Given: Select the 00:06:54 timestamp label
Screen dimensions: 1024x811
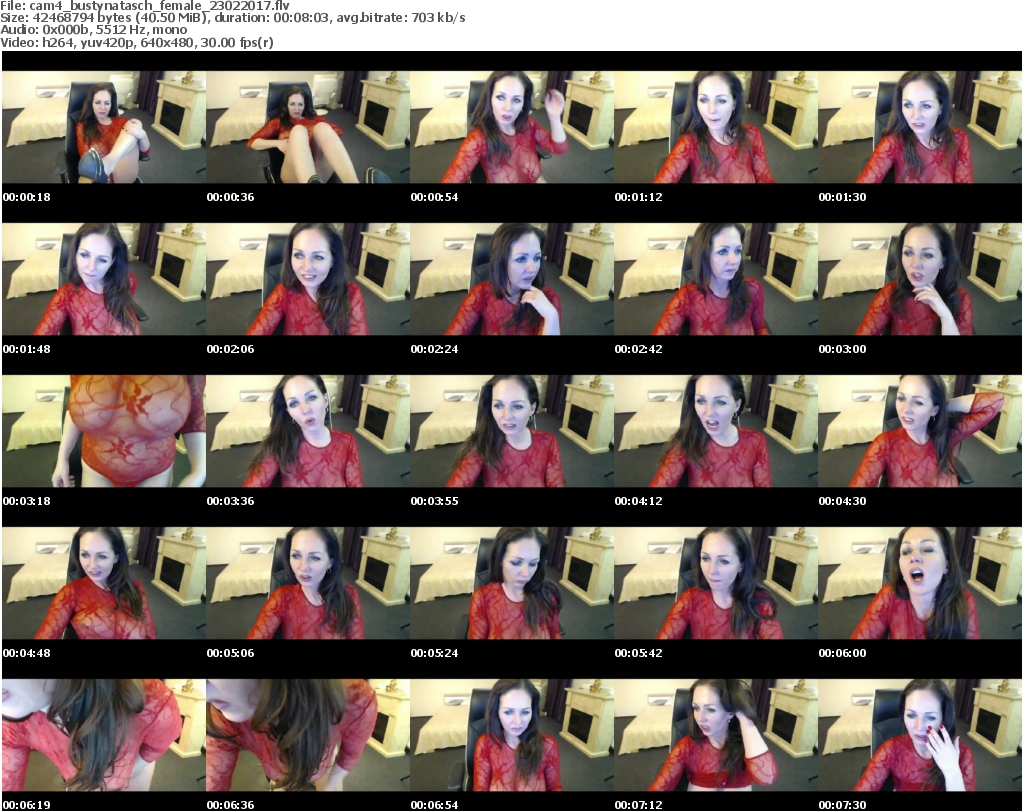Looking at the screenshot, I should tap(434, 805).
